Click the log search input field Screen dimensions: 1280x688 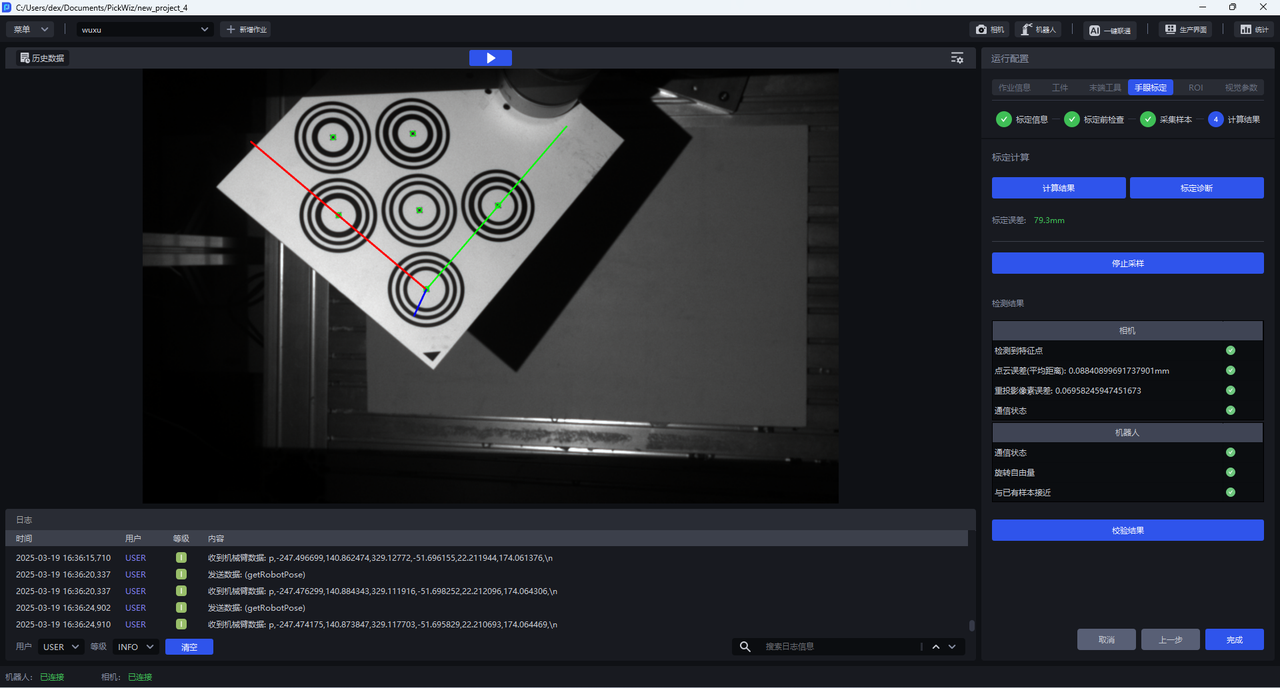(x=838, y=647)
